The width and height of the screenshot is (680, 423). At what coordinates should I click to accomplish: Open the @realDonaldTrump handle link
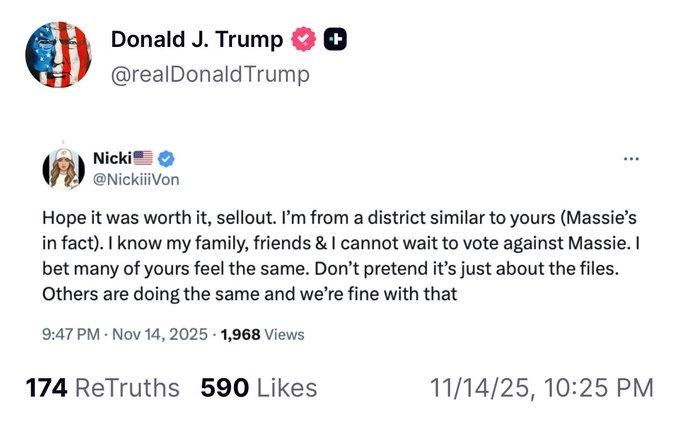click(x=209, y=74)
